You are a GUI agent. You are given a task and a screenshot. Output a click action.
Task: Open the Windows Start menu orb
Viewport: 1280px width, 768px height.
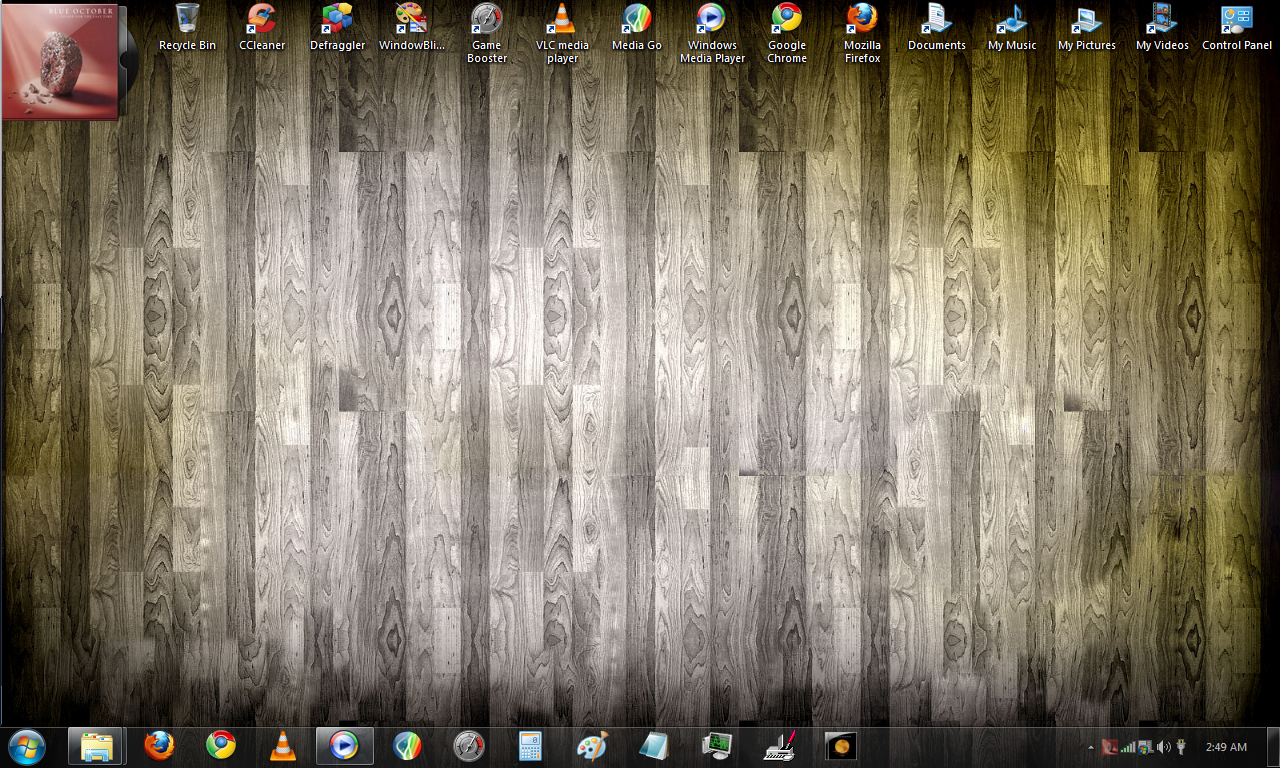27,746
